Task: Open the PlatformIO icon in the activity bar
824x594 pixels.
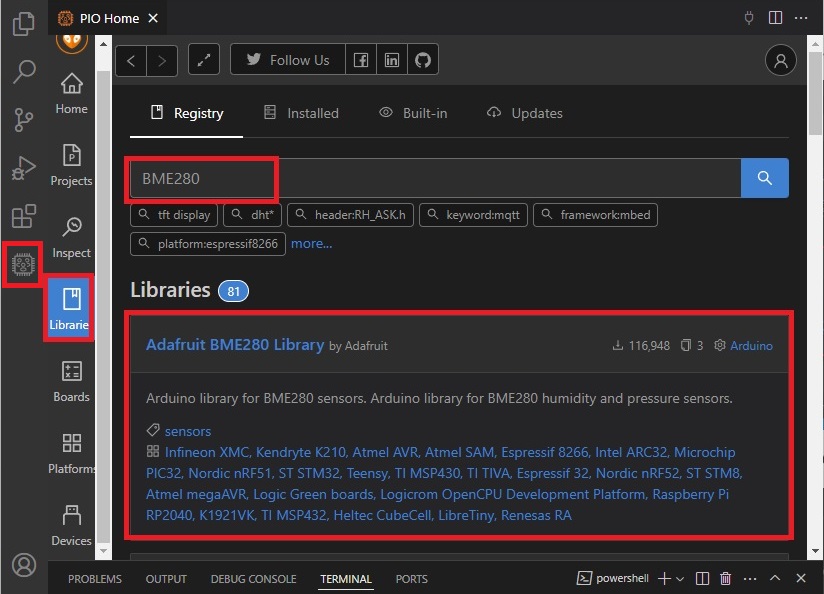Action: (22, 264)
